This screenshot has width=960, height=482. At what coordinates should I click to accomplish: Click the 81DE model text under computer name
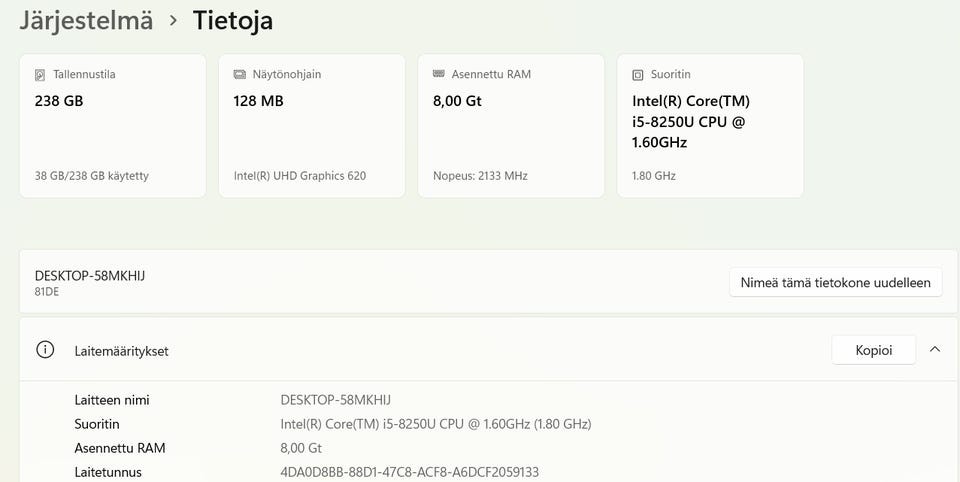[47, 292]
